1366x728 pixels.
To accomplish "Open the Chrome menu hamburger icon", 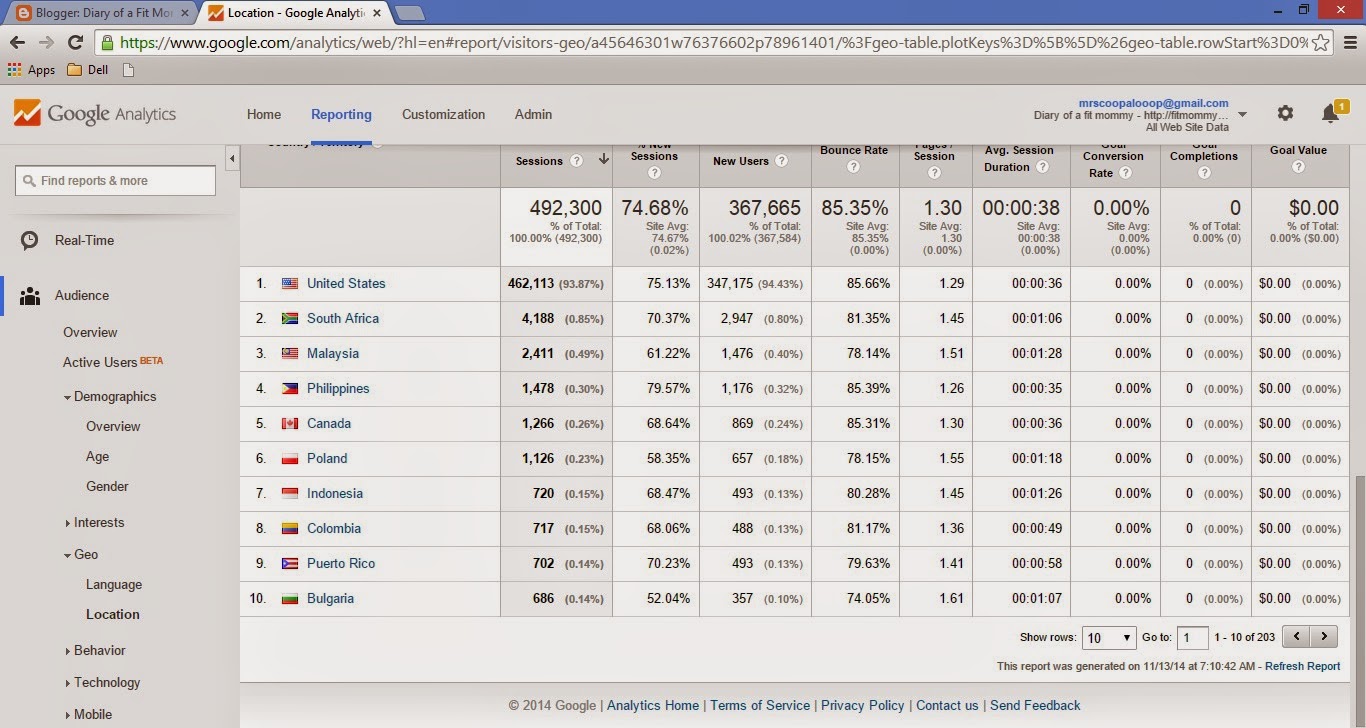I will 1348,42.
